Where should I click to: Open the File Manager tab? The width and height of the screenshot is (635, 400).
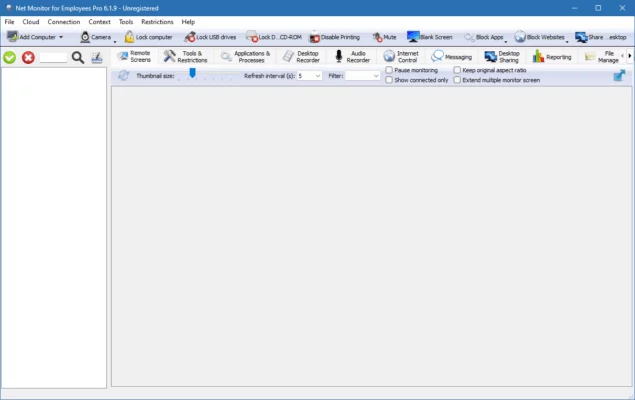click(x=602, y=56)
